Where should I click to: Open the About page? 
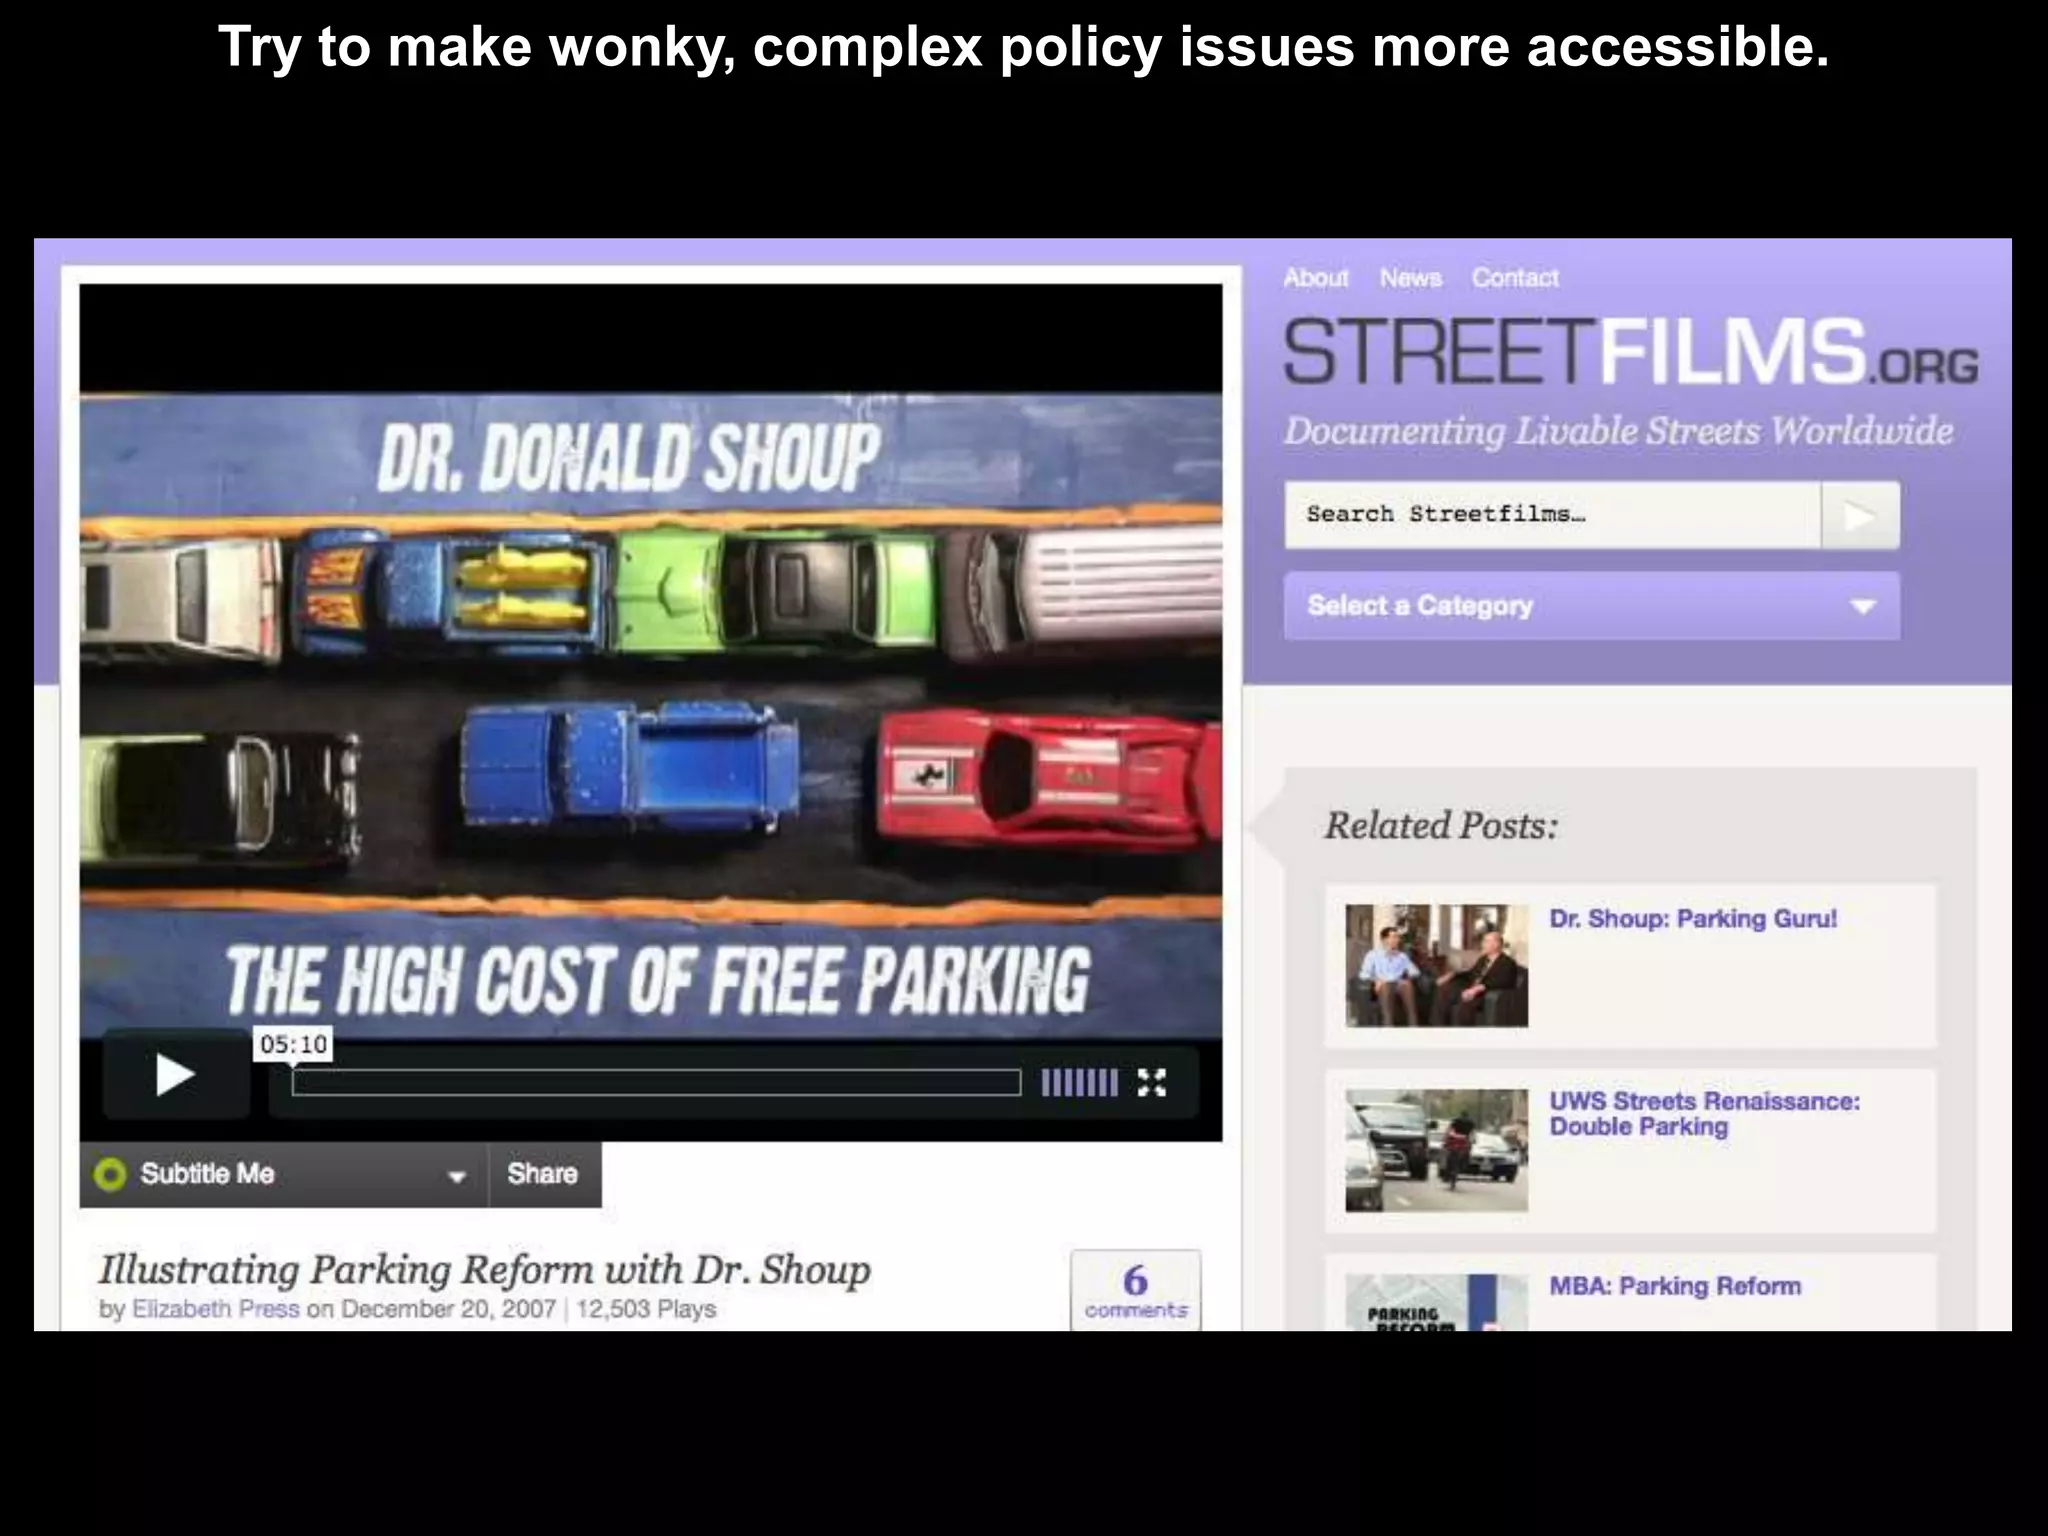(1316, 278)
